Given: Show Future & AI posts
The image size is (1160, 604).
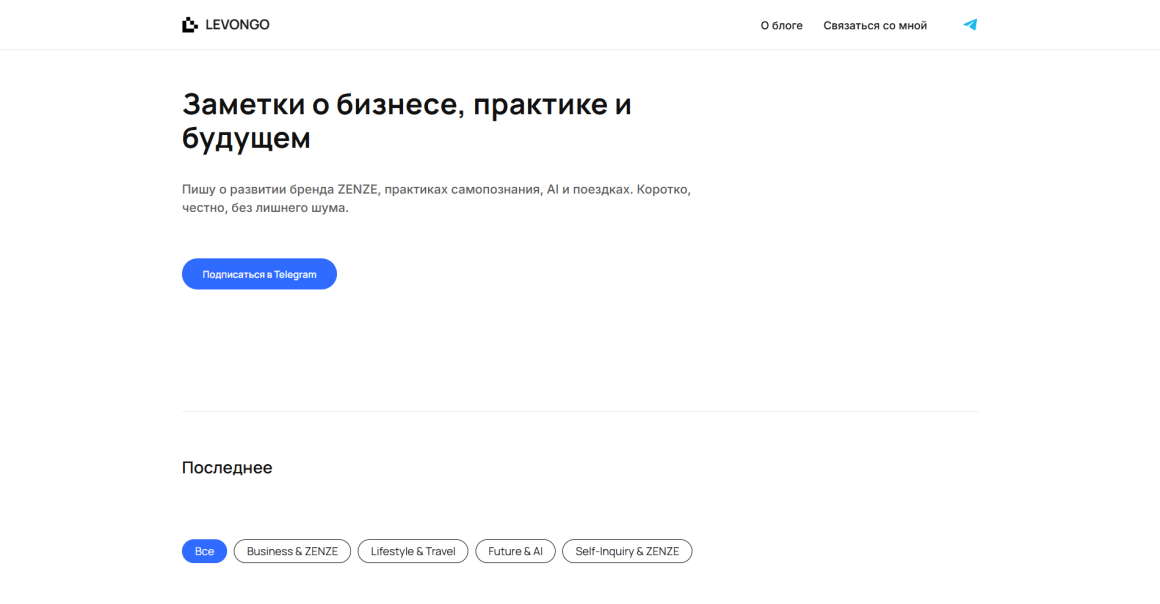Looking at the screenshot, I should coord(515,551).
